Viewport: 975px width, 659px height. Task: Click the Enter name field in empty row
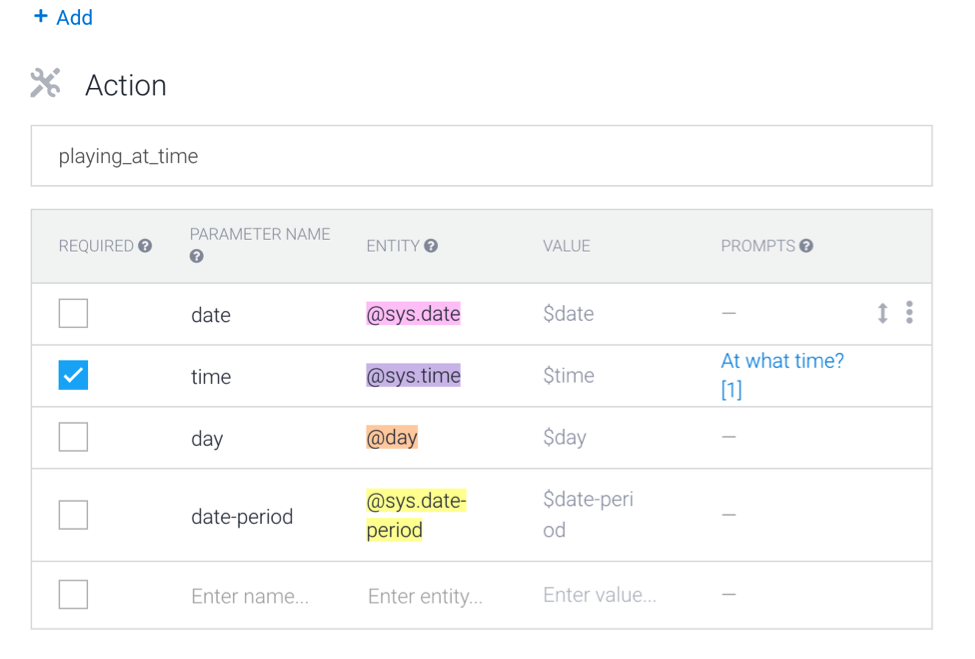point(250,596)
